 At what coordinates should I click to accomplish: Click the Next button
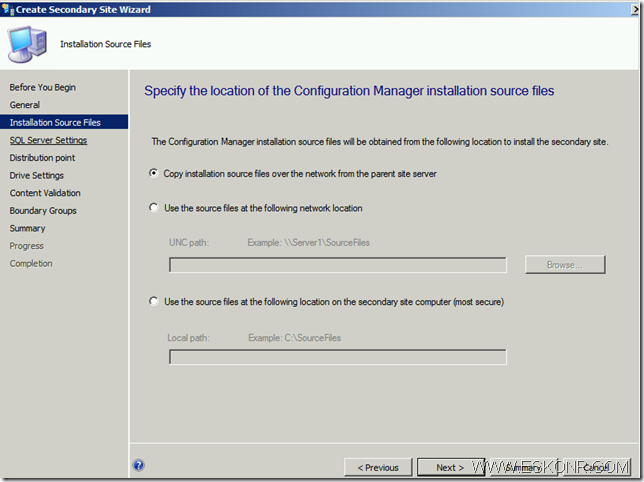(x=451, y=468)
